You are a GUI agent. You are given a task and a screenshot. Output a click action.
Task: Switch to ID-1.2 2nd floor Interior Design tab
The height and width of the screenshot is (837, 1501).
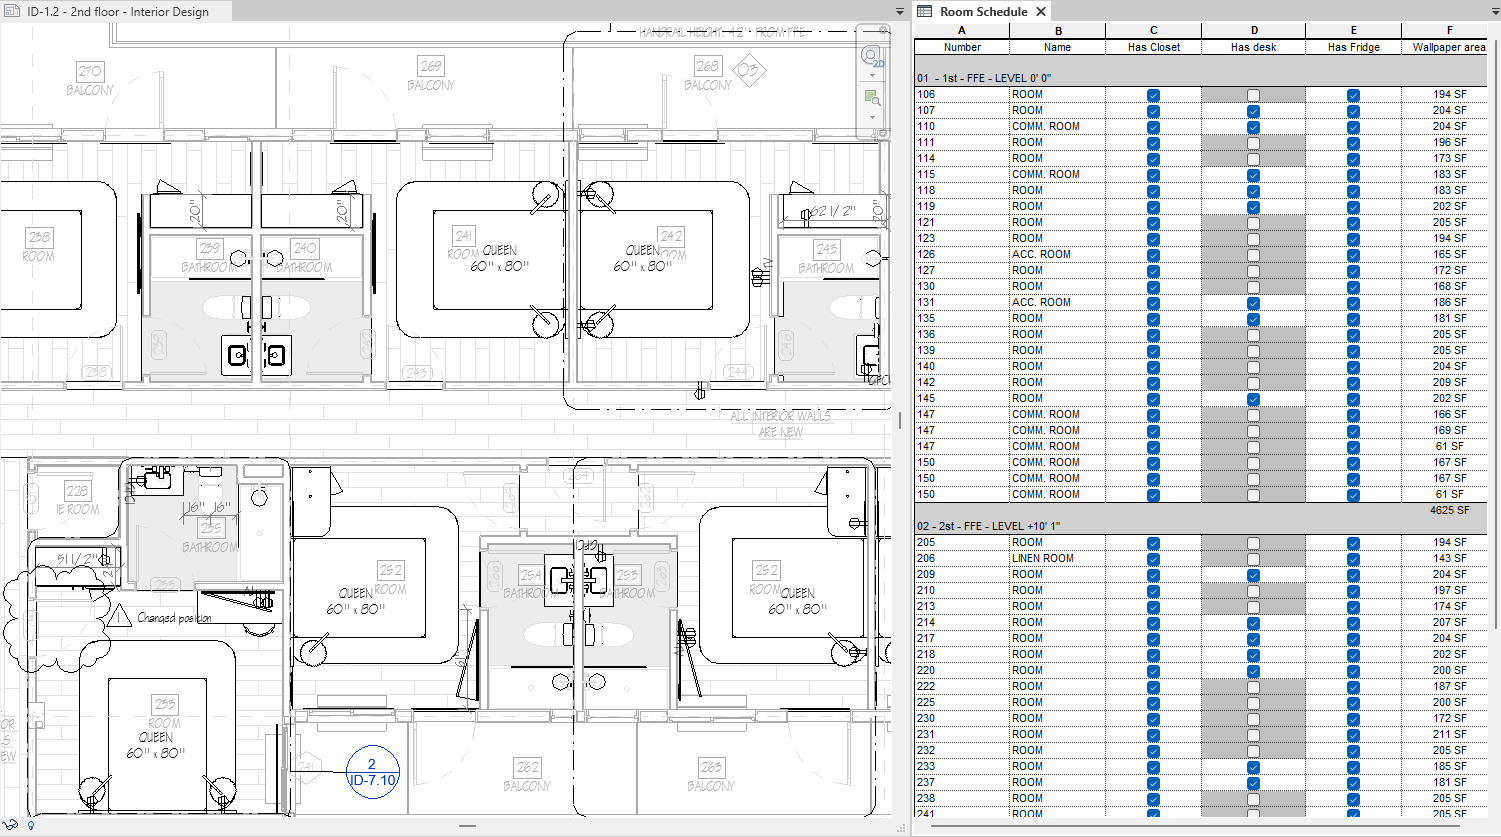[x=116, y=12]
